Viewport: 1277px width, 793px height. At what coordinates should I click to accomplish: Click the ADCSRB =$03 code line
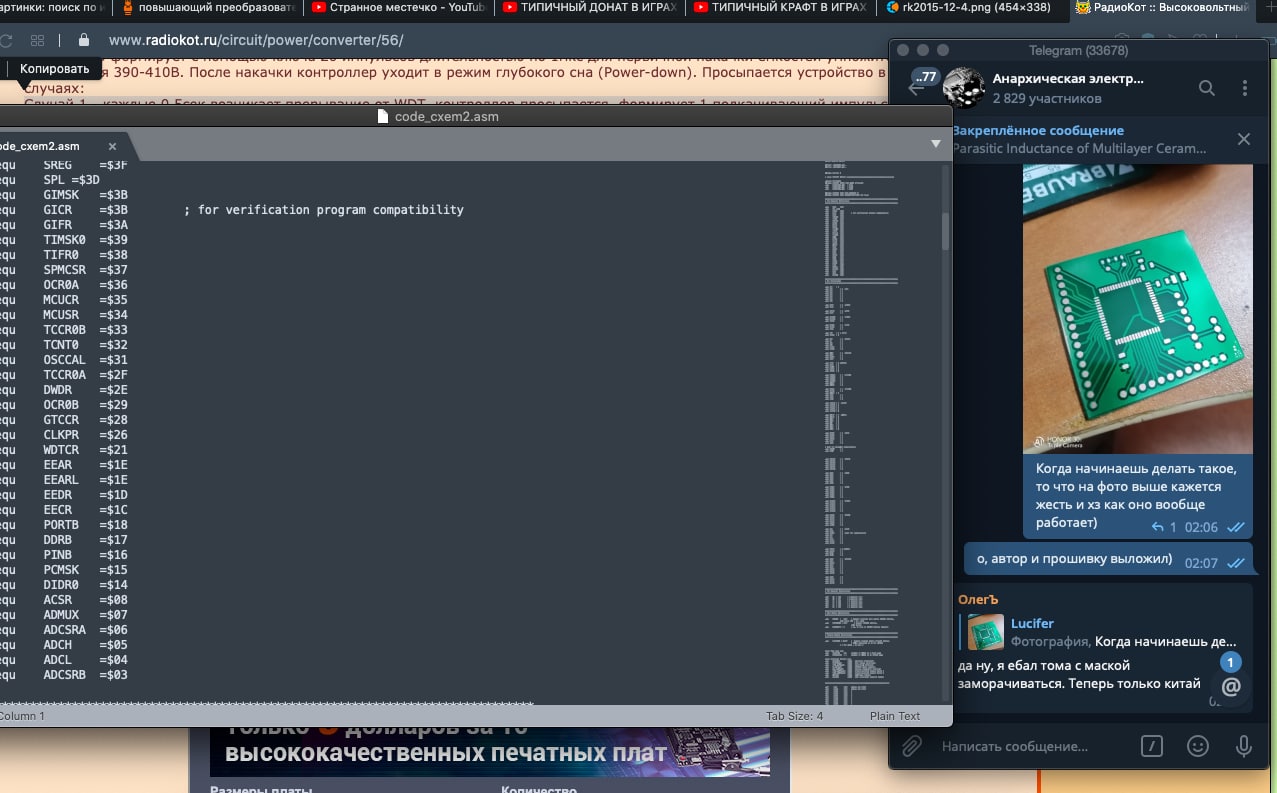[x=65, y=675]
